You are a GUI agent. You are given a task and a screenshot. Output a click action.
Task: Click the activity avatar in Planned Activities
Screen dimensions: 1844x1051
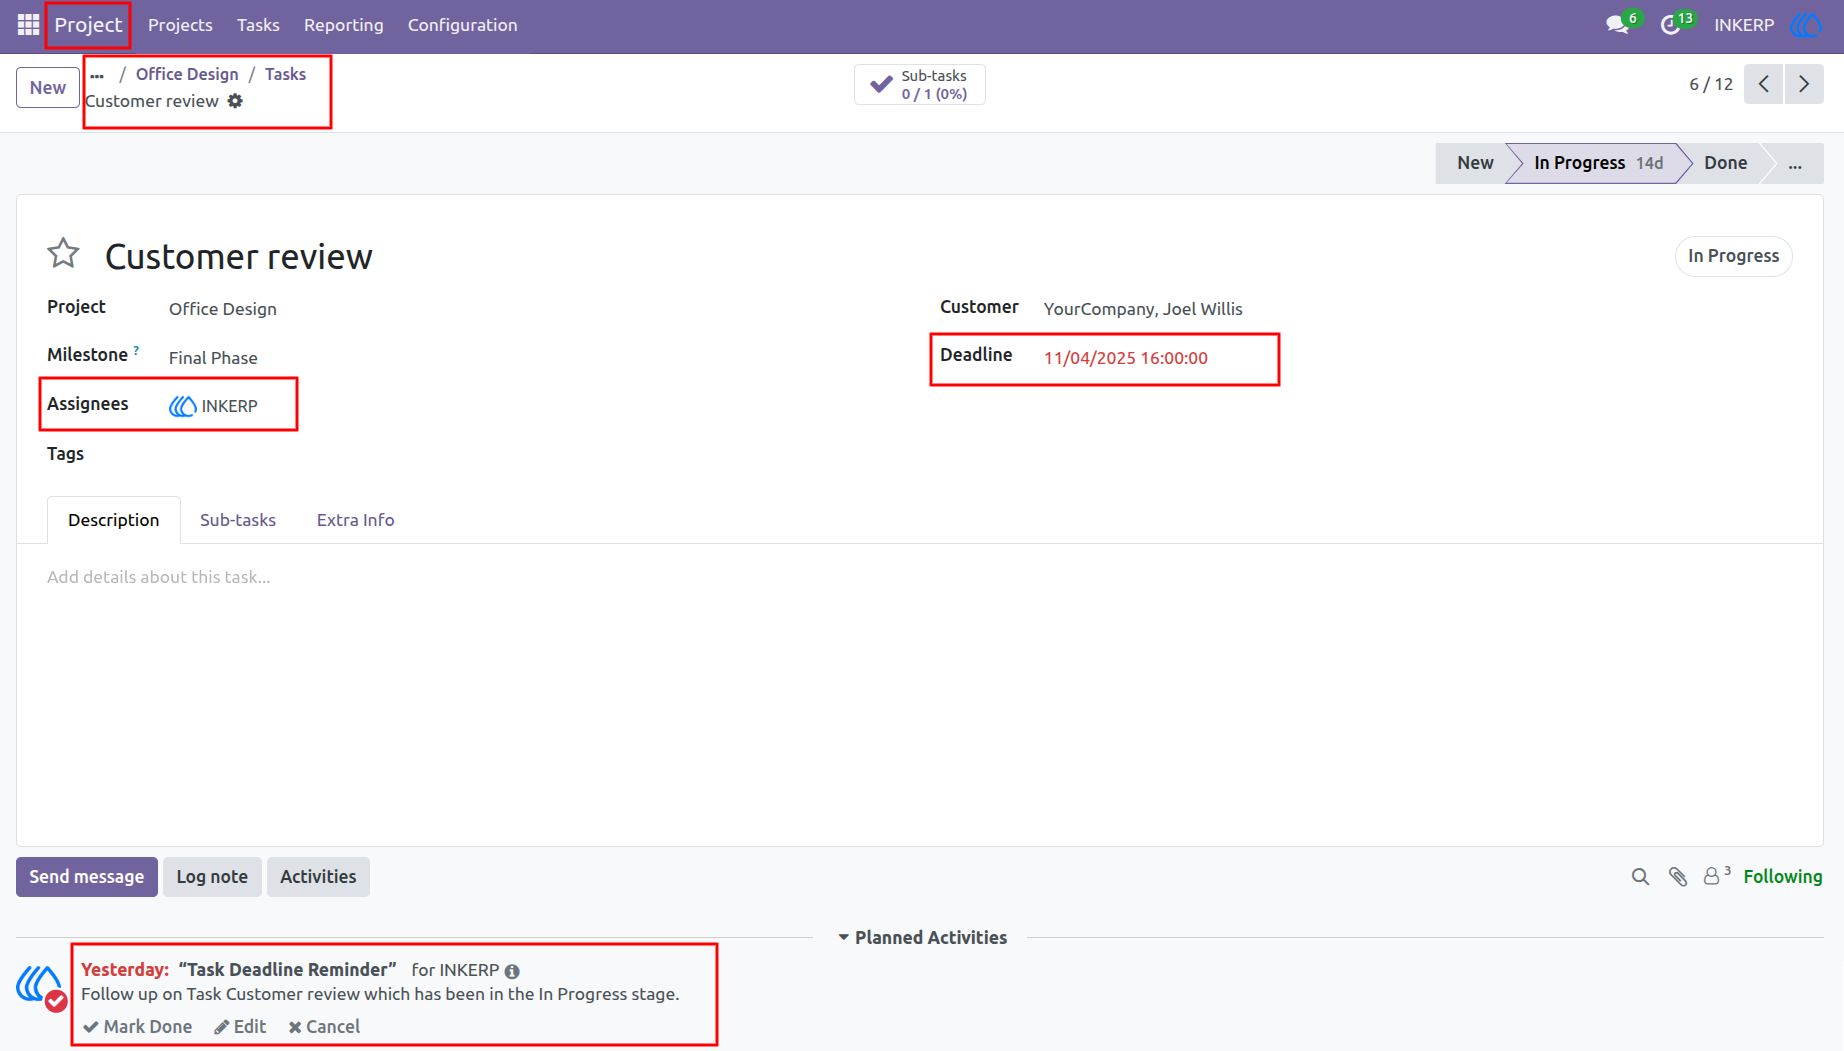(41, 985)
